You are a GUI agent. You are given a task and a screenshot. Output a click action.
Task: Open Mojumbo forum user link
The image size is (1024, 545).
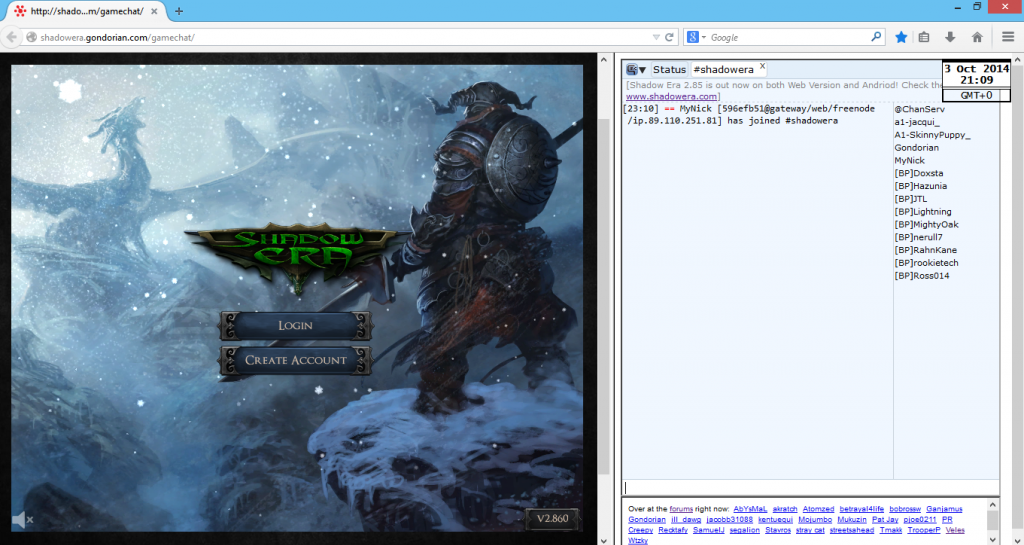pyautogui.click(x=815, y=520)
